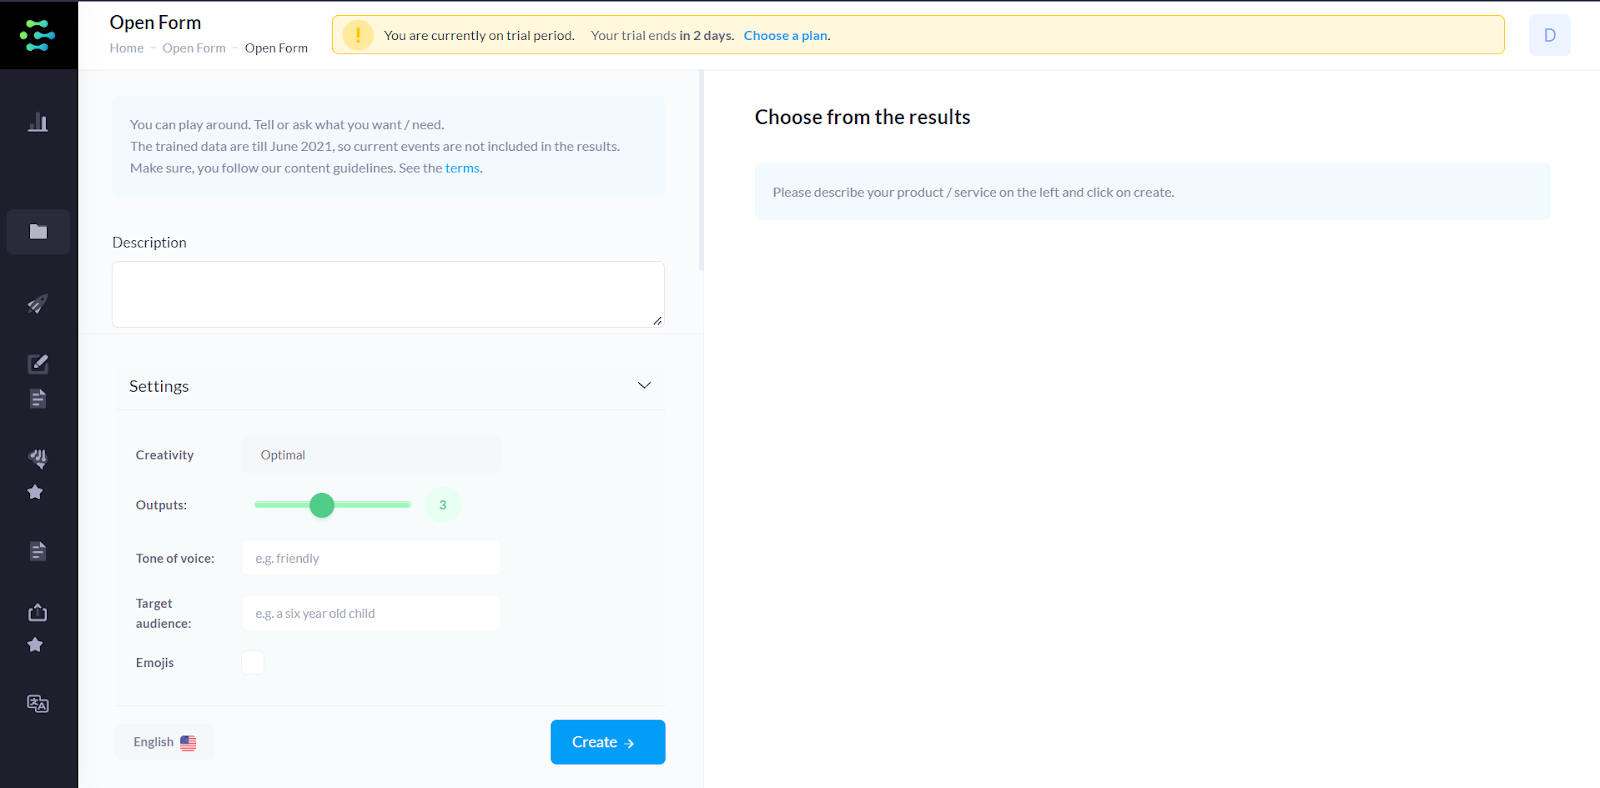Viewport: 1600px width, 788px height.
Task: Click the blue Create button
Action: point(608,742)
